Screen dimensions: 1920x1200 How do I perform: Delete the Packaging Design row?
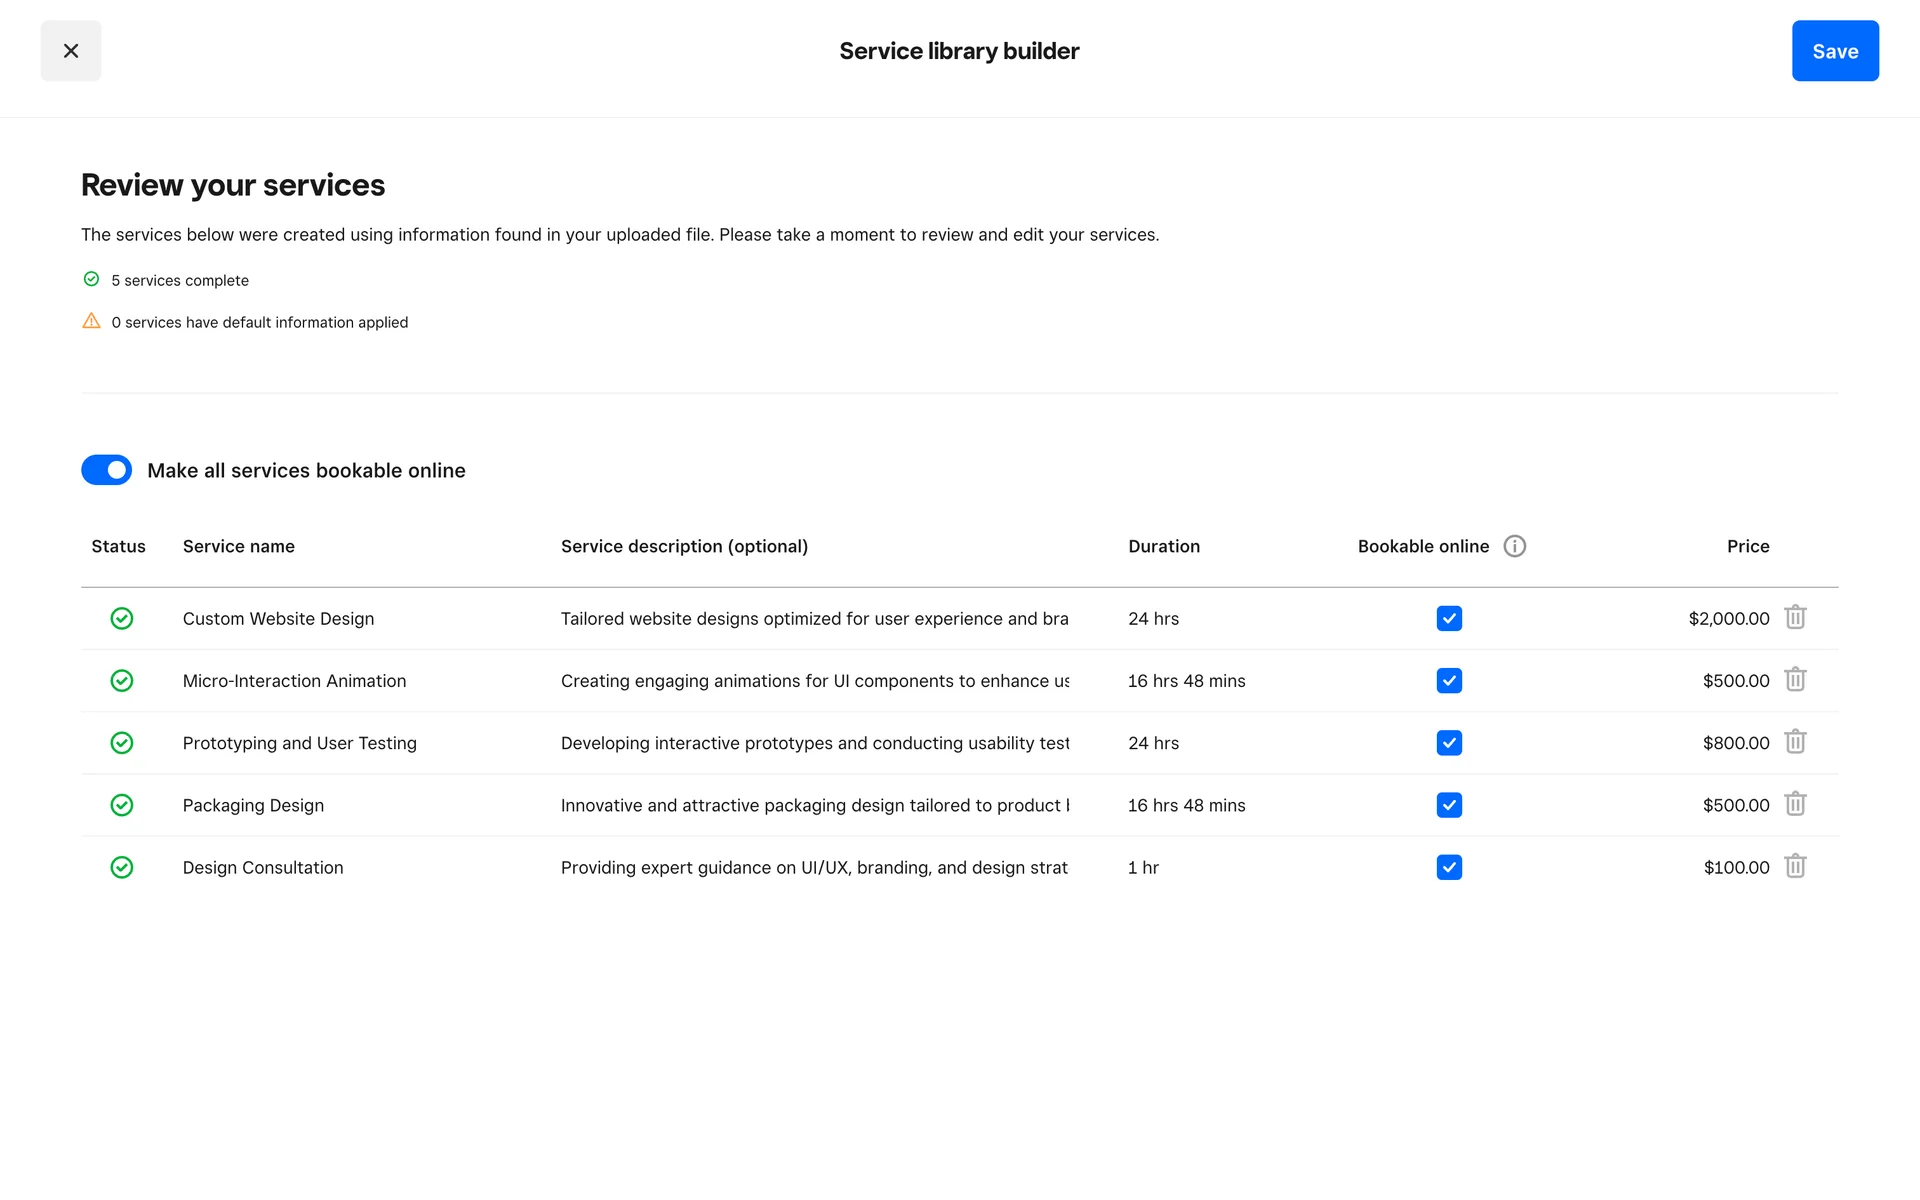1795,804
